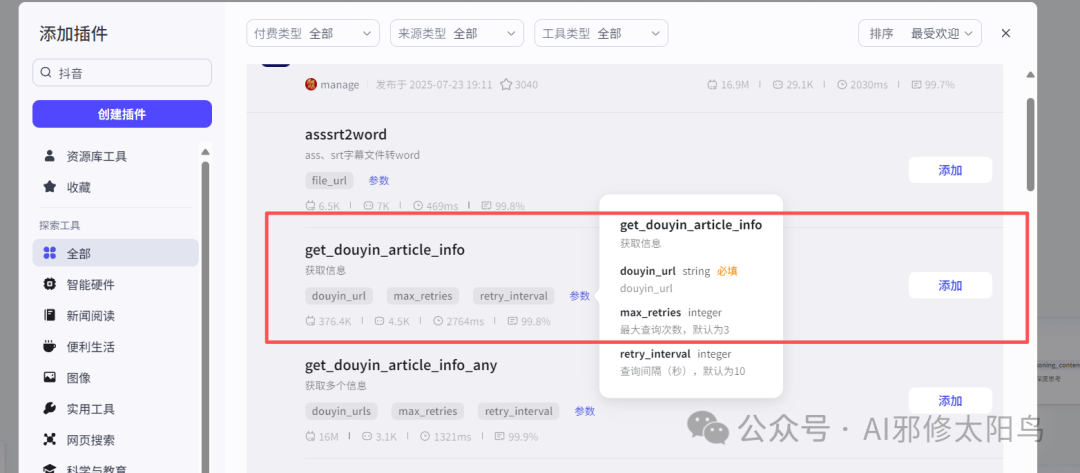Image resolution: width=1080 pixels, height=473 pixels.
Task: Open 收藏 via its star icon
Action: tap(50, 187)
